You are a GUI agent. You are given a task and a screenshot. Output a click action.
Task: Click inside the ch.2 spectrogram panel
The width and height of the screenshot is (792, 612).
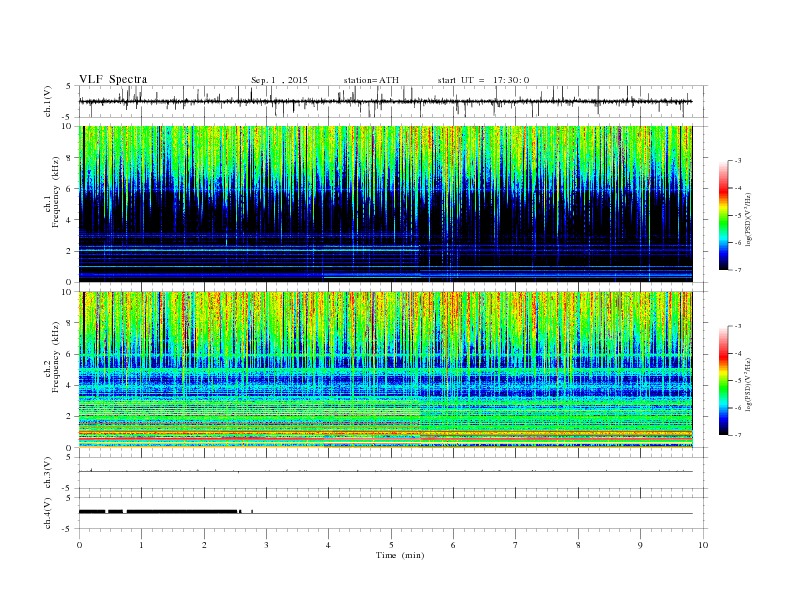[x=385, y=369]
